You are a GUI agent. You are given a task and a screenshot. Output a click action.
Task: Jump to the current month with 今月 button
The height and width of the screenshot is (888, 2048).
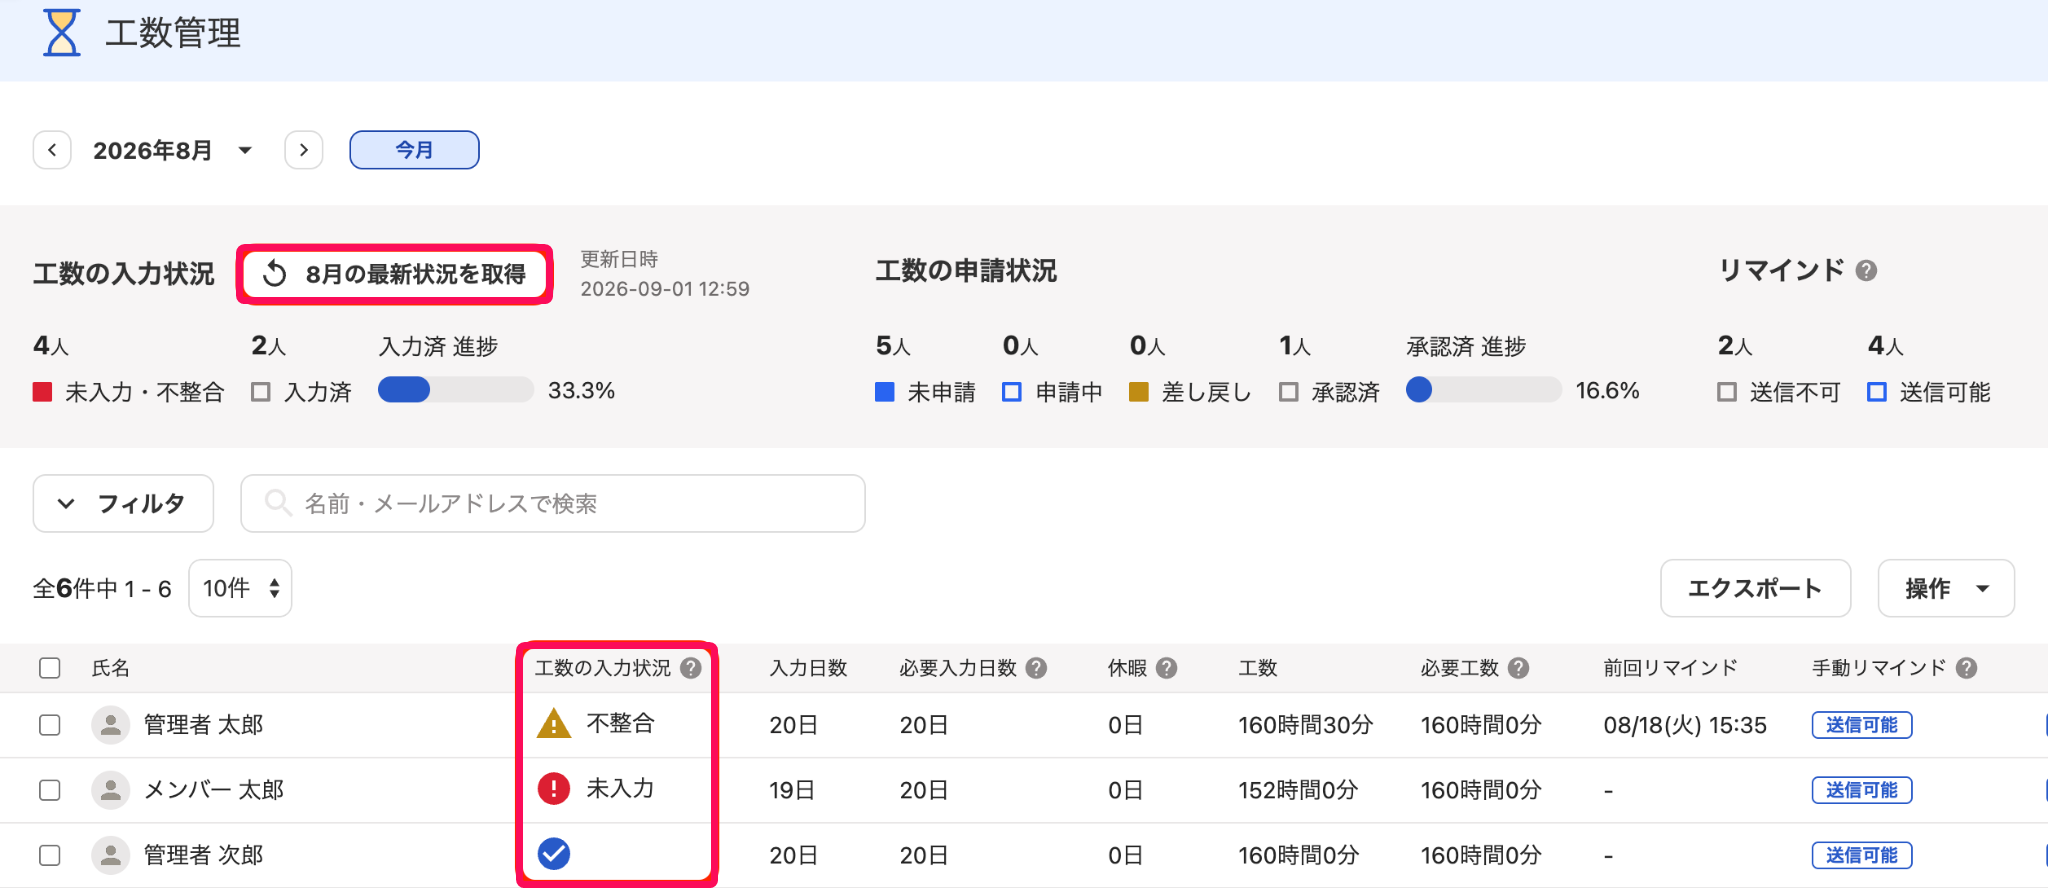(x=414, y=150)
